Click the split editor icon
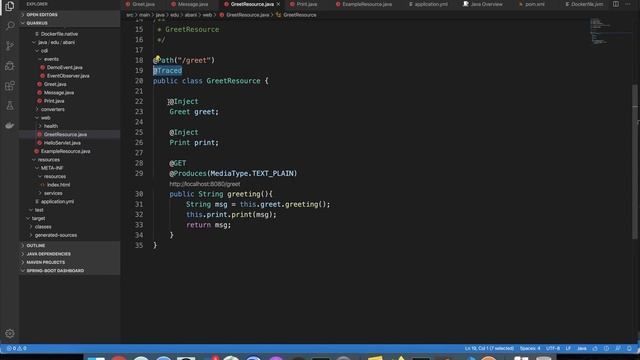Screen dimensions: 640x360 tap(616, 4)
